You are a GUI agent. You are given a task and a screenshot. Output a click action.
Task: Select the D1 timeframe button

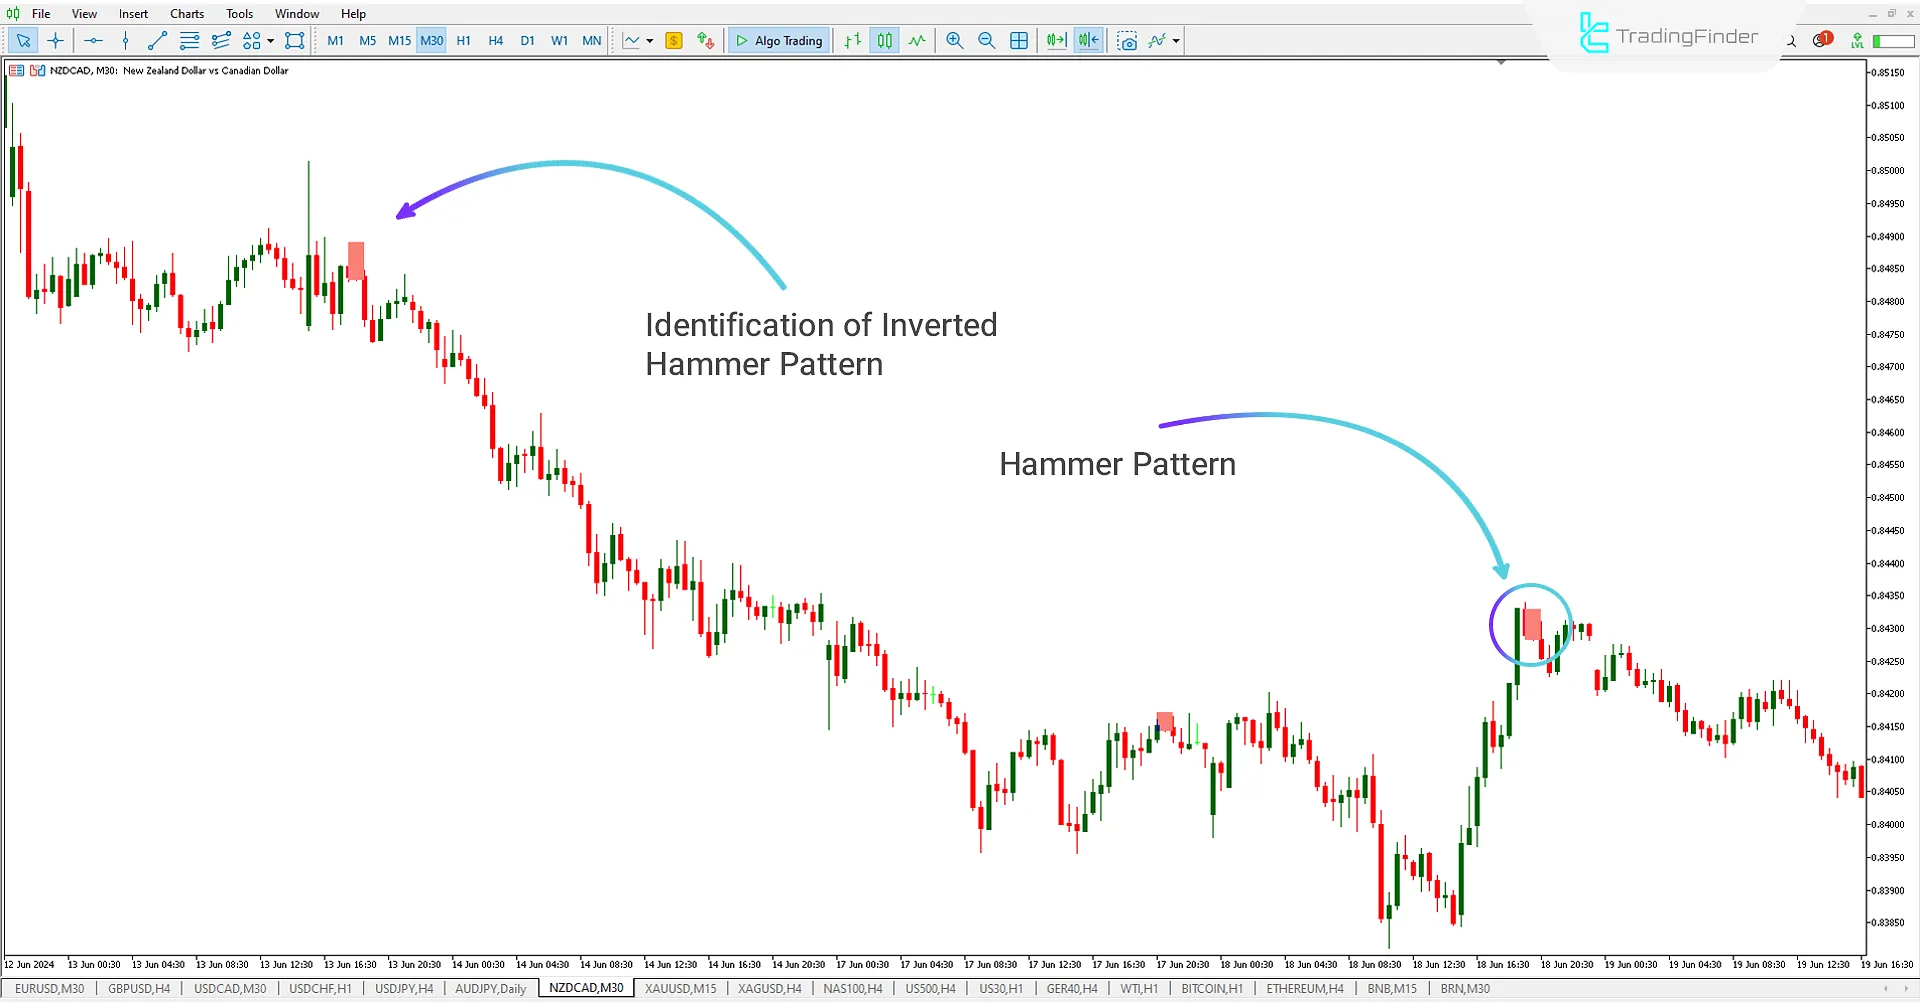tap(527, 41)
